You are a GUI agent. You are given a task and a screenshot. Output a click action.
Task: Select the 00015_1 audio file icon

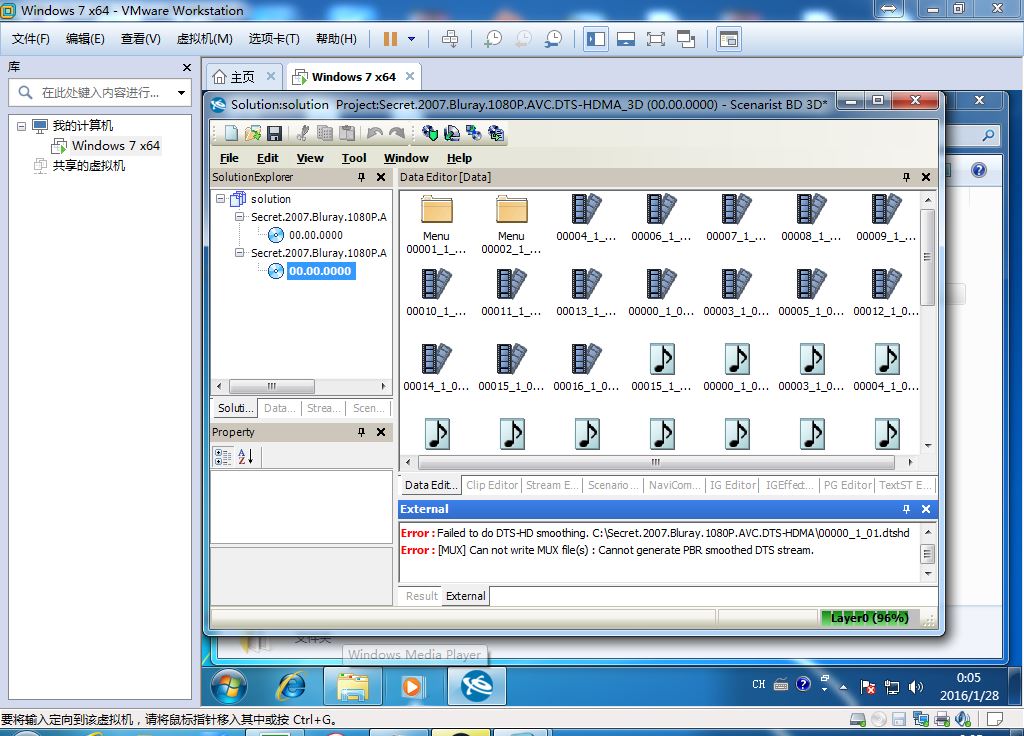(662, 360)
